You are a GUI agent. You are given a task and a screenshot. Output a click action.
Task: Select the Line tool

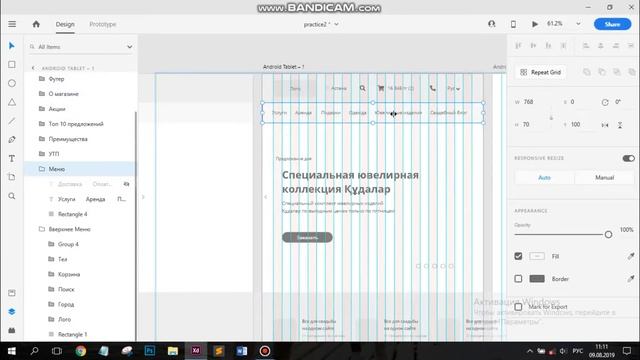click(x=12, y=121)
